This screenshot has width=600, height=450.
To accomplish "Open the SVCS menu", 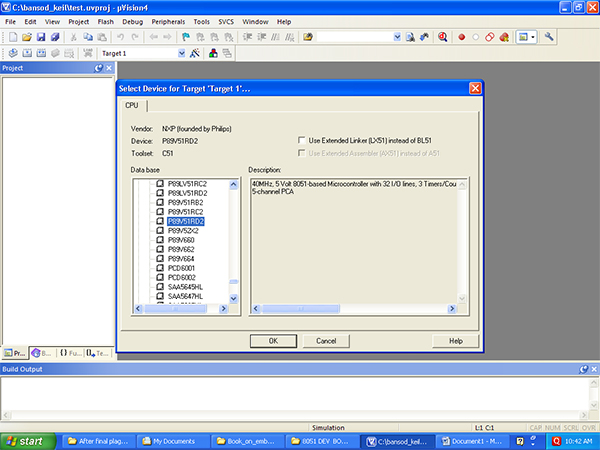I will pyautogui.click(x=226, y=22).
